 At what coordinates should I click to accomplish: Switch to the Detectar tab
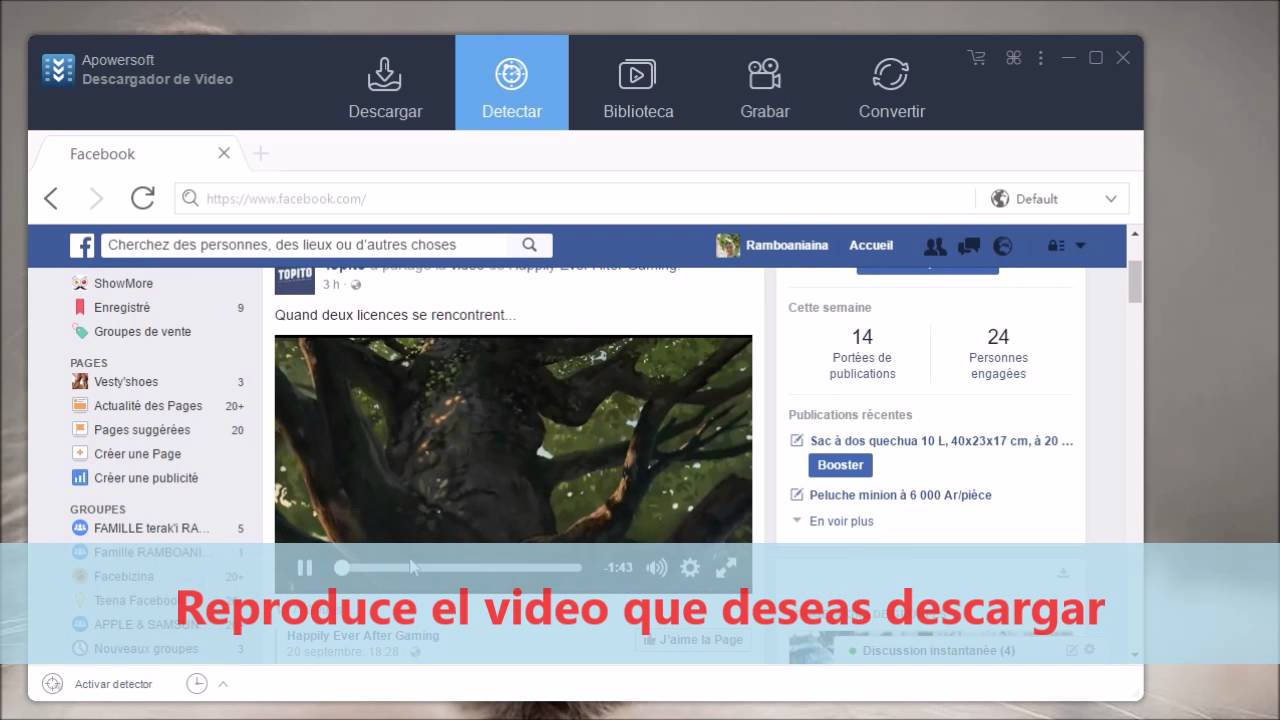(x=512, y=83)
